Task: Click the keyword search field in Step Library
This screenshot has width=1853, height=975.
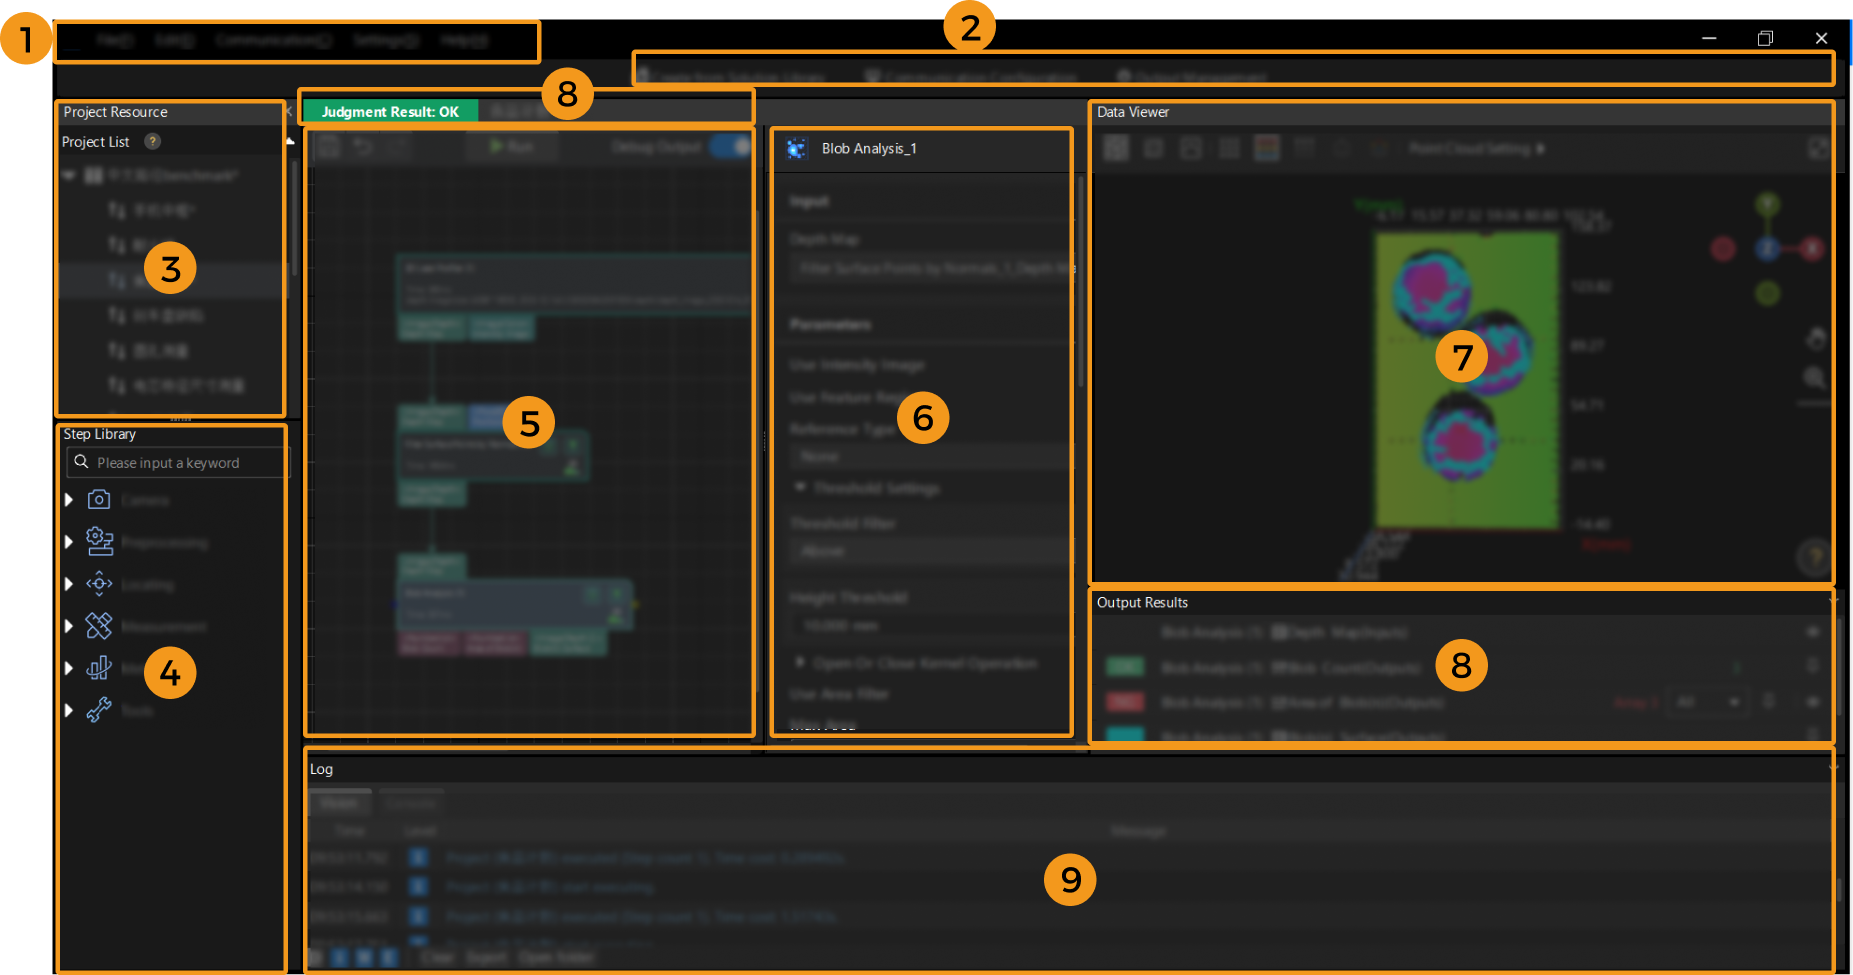Action: pyautogui.click(x=180, y=462)
